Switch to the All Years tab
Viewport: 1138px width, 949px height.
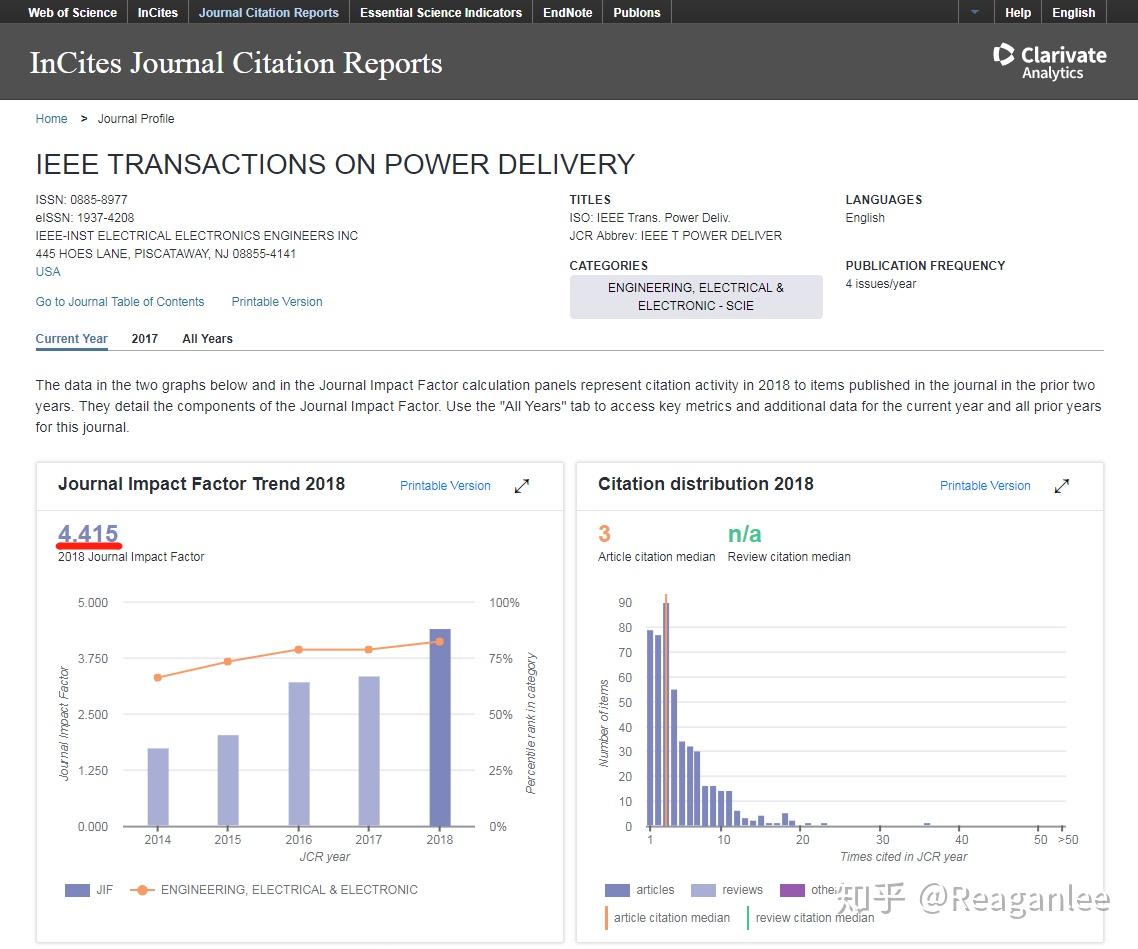tap(207, 339)
